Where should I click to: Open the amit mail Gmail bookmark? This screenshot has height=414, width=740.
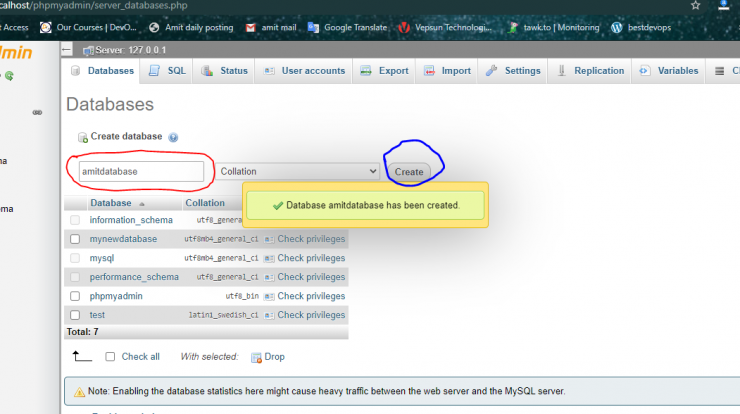[x=271, y=27]
